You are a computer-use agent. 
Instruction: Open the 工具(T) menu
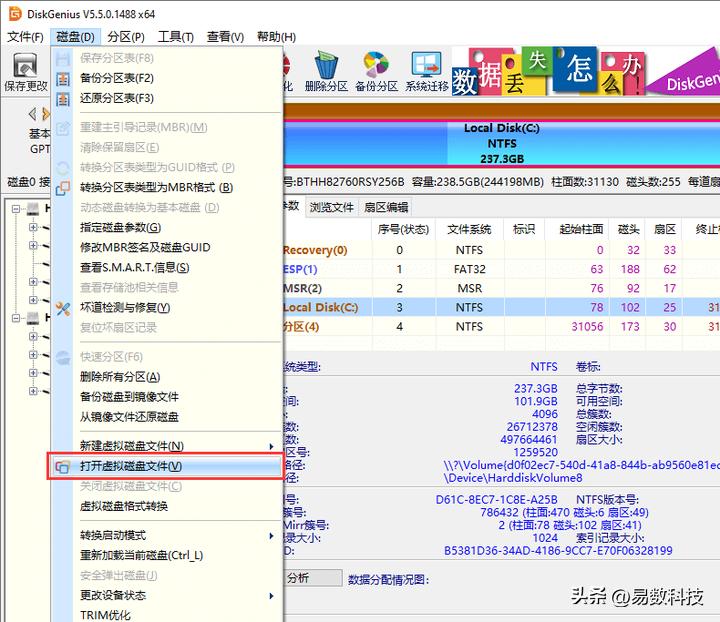(x=175, y=37)
